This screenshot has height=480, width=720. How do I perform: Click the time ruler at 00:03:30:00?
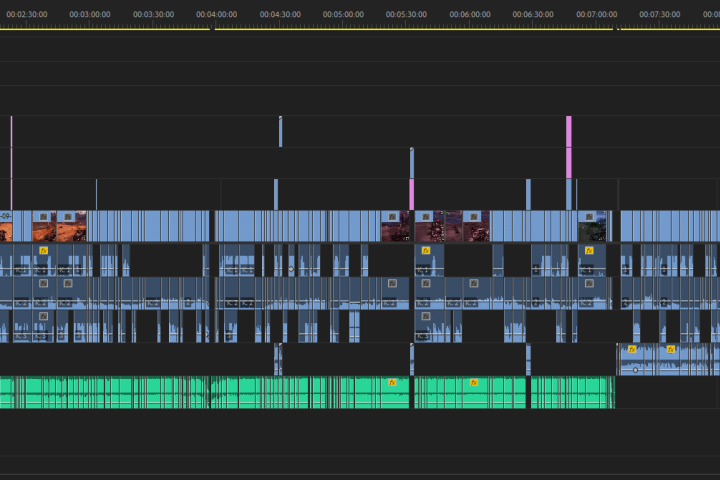tap(153, 15)
